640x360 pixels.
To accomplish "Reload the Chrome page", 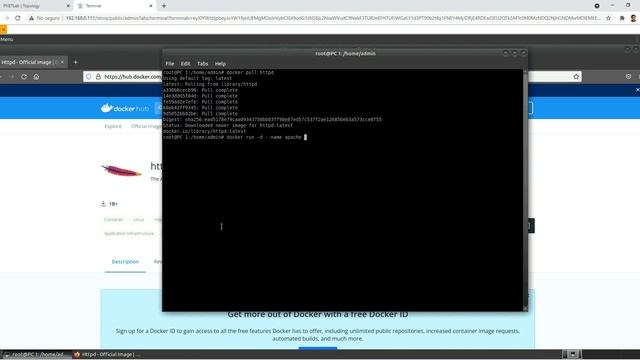I will click(x=18, y=18).
